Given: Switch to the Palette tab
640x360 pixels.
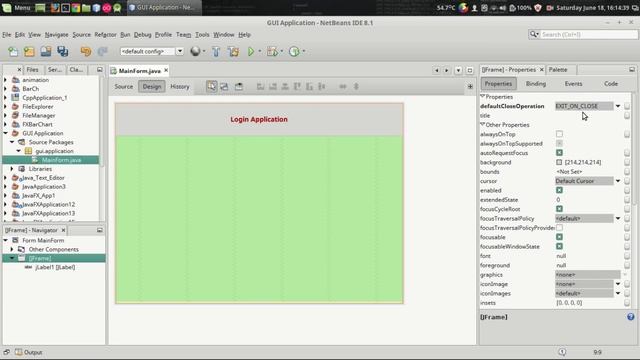Looking at the screenshot, I should tap(558, 70).
